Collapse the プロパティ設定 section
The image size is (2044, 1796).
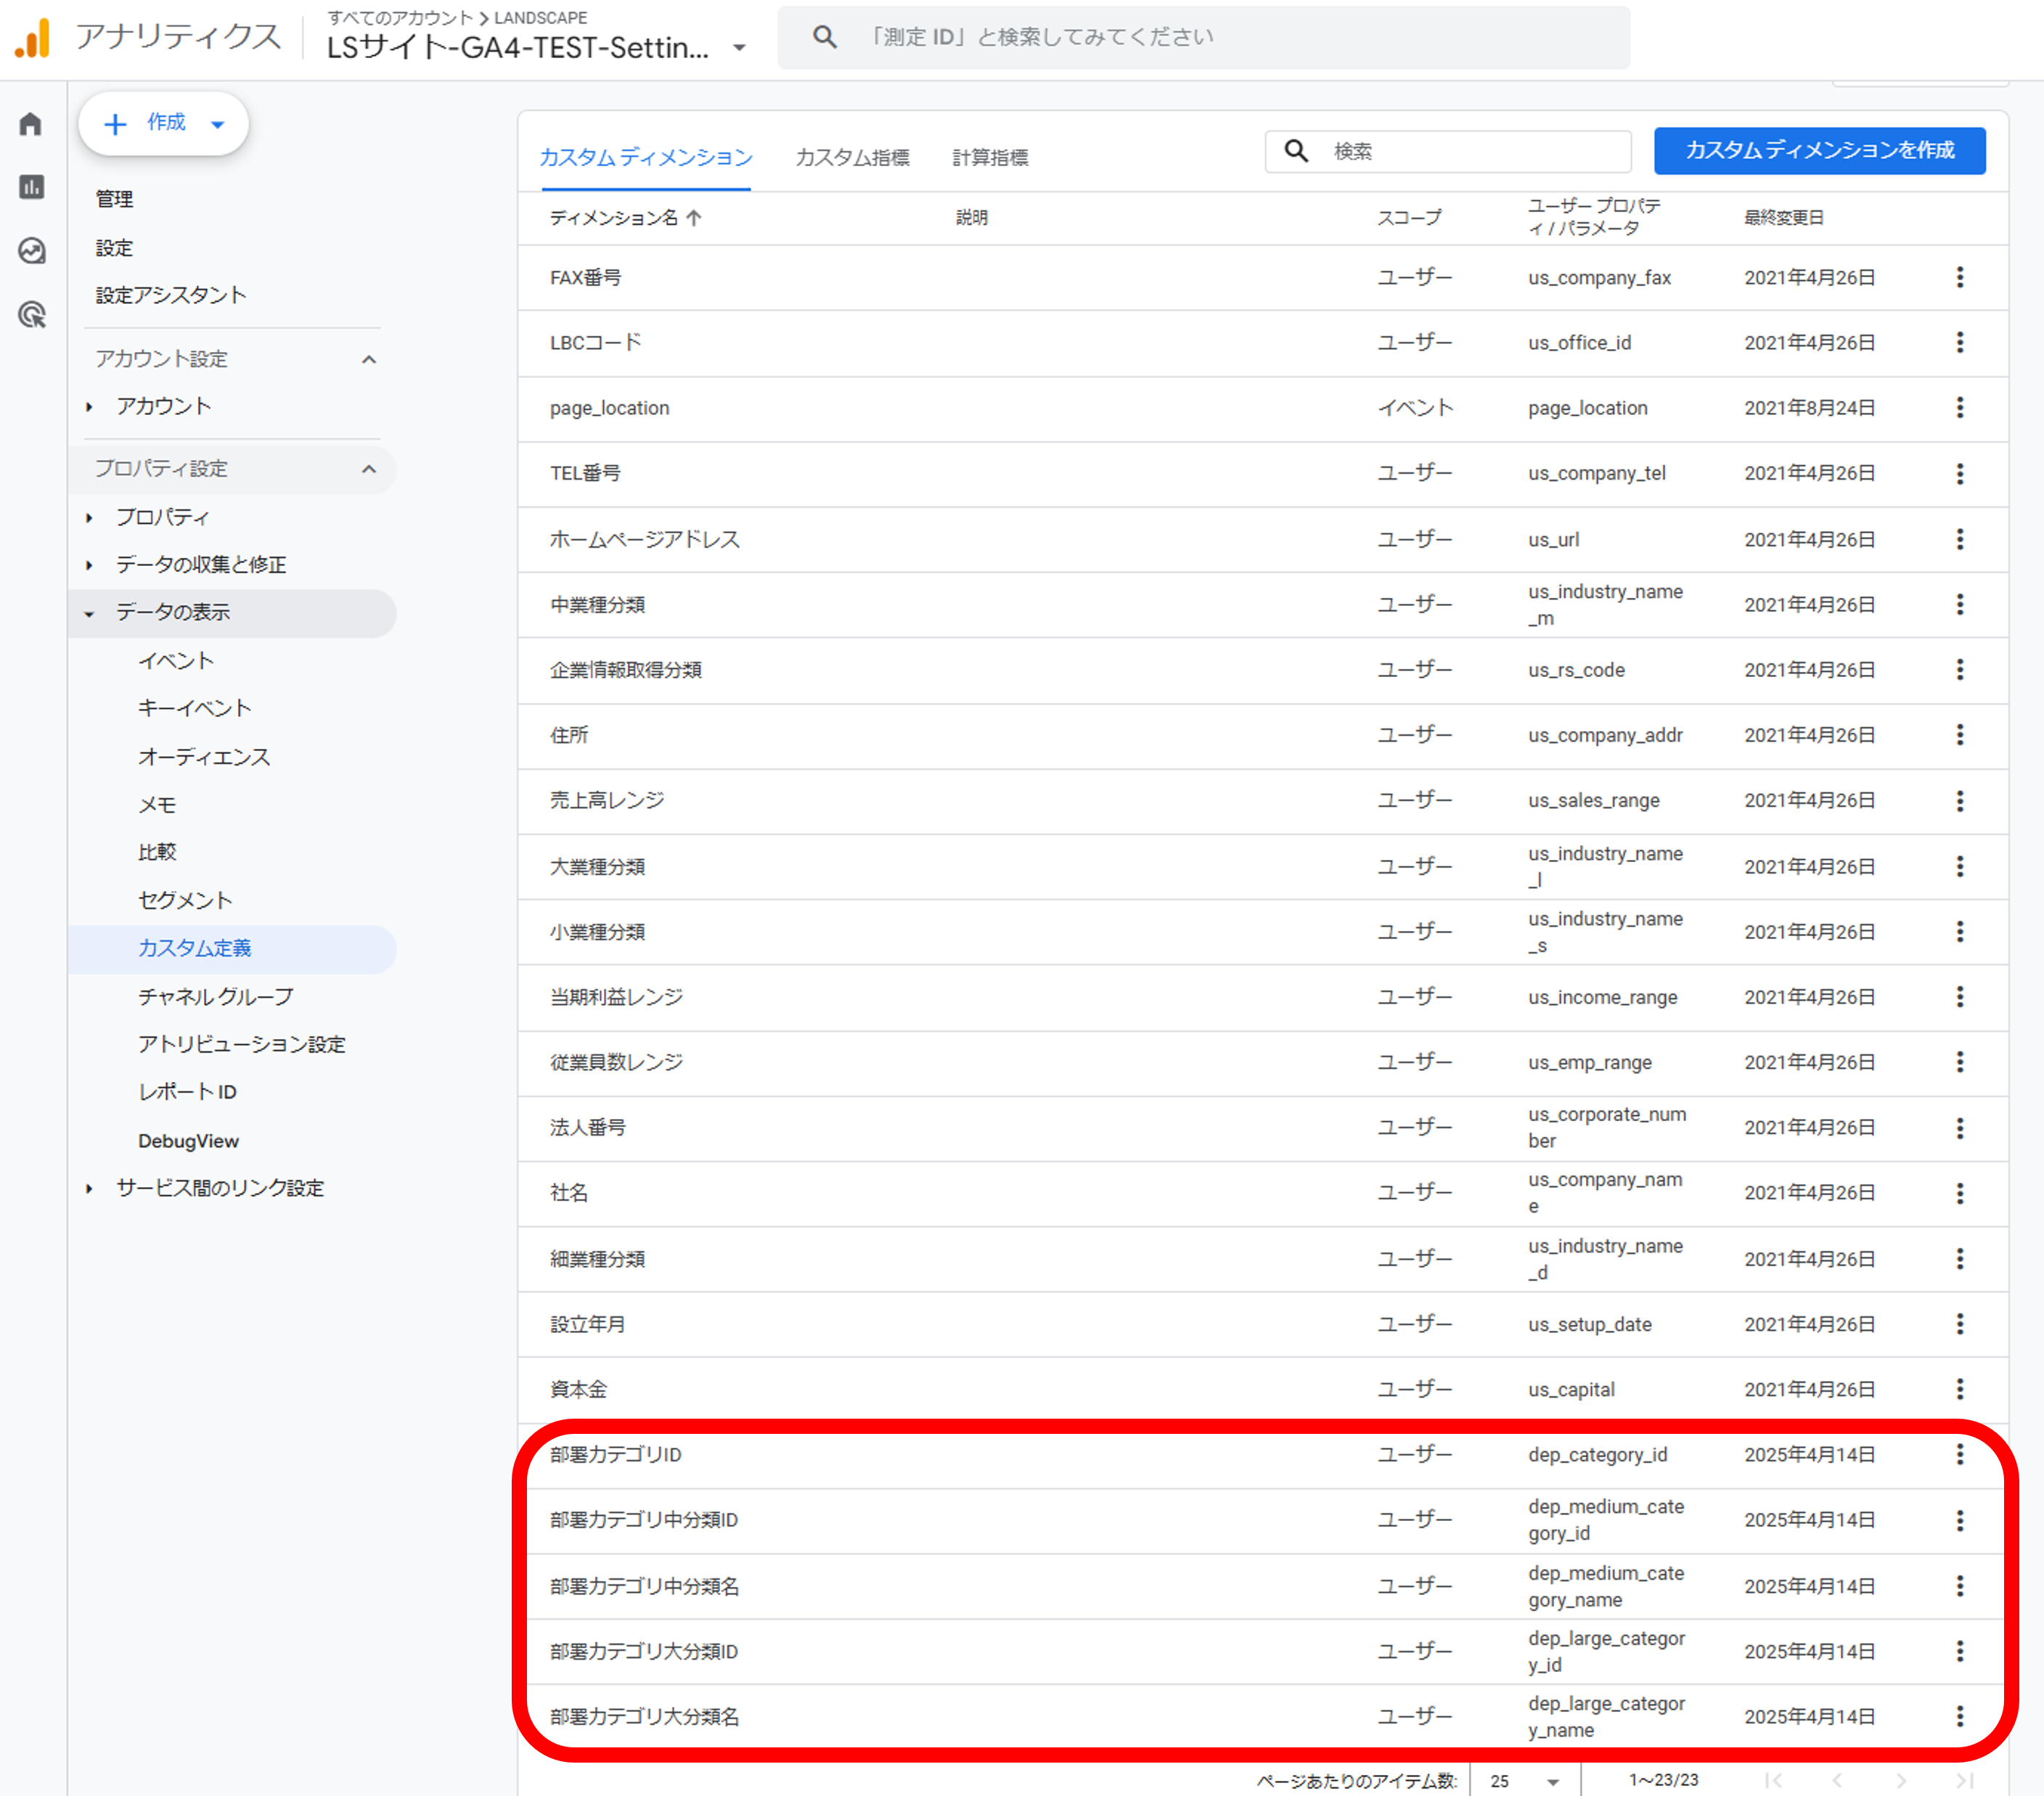(x=369, y=469)
